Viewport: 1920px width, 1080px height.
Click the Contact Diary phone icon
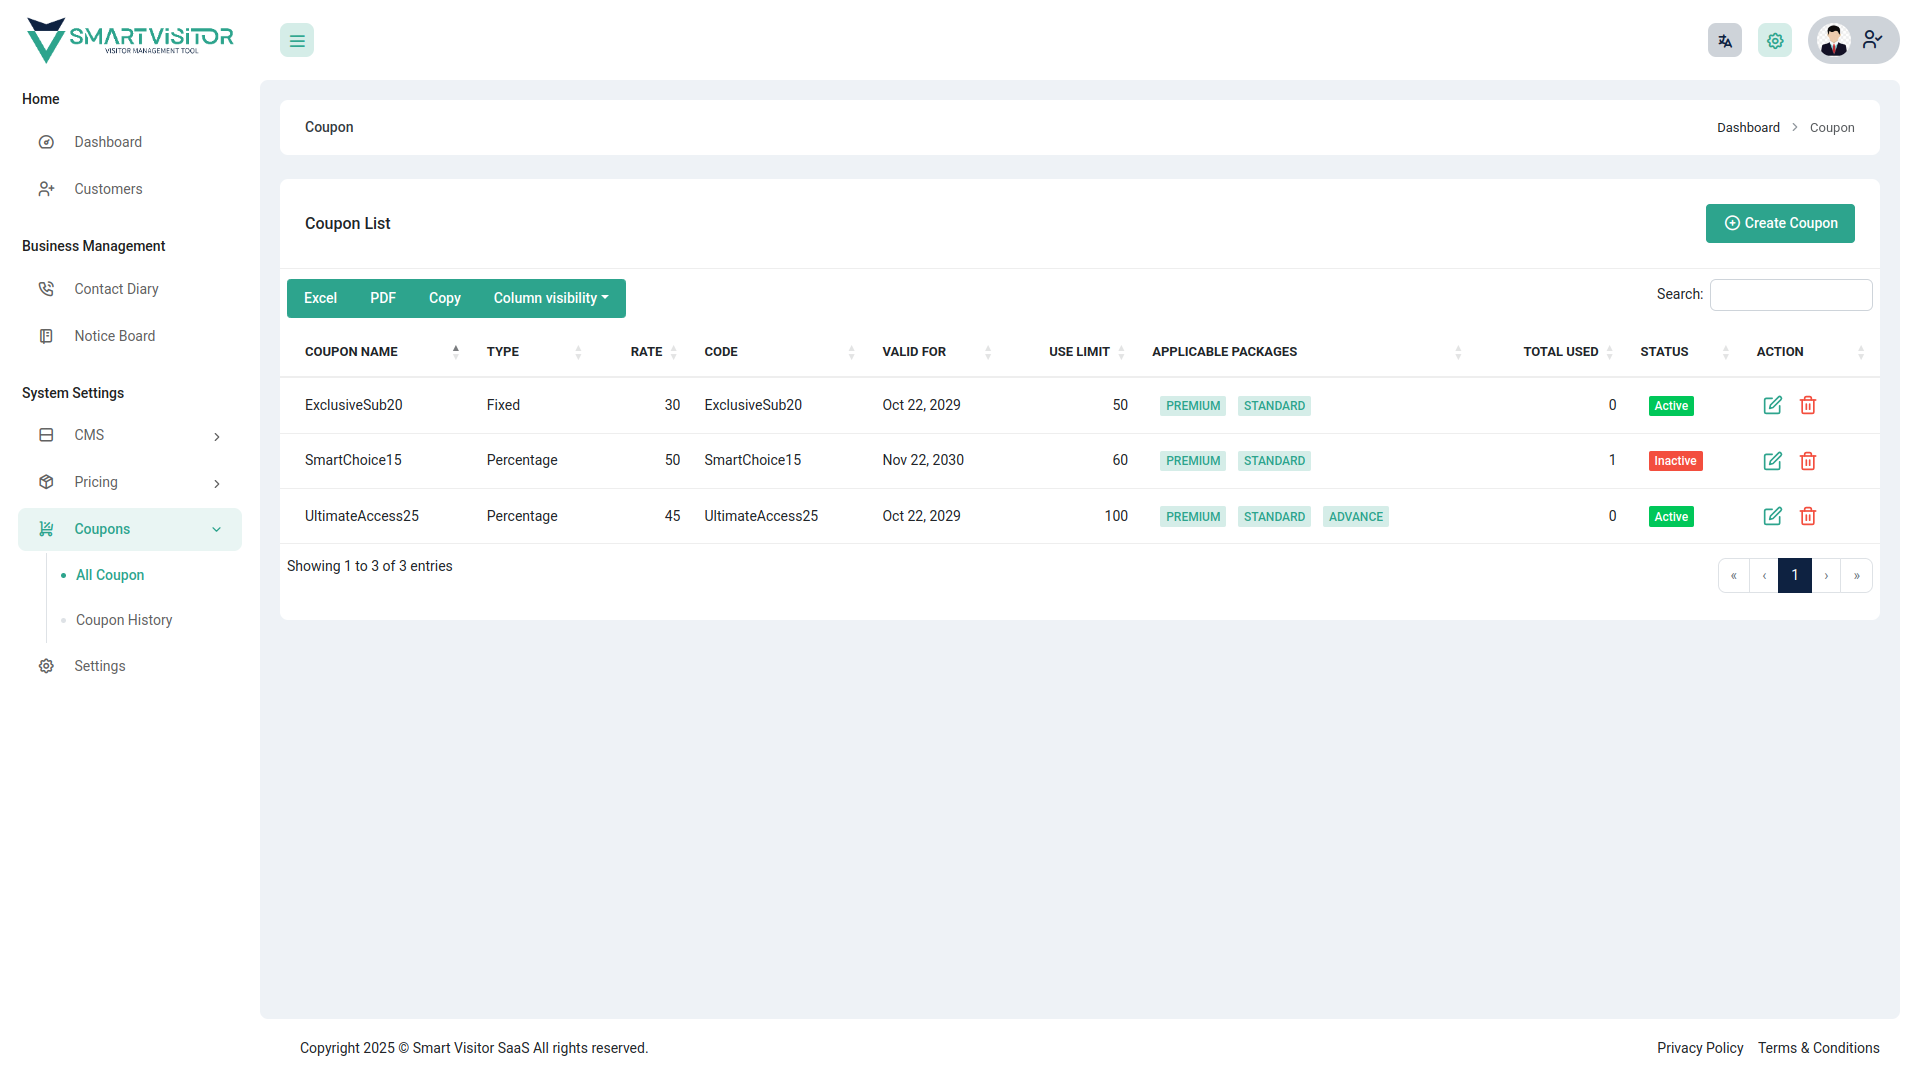tap(46, 288)
